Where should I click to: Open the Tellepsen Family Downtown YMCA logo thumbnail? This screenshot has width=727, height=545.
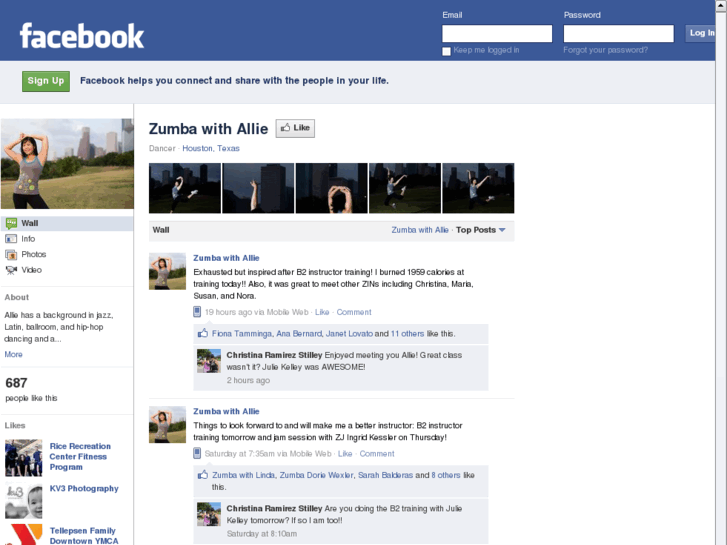tap(24, 534)
